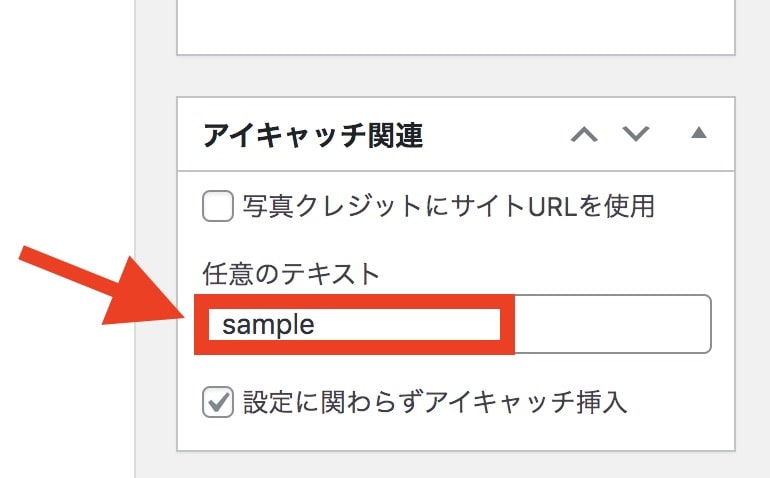Click inside the empty meta box above
Image resolution: width=770 pixels, height=478 pixels.
[456, 25]
